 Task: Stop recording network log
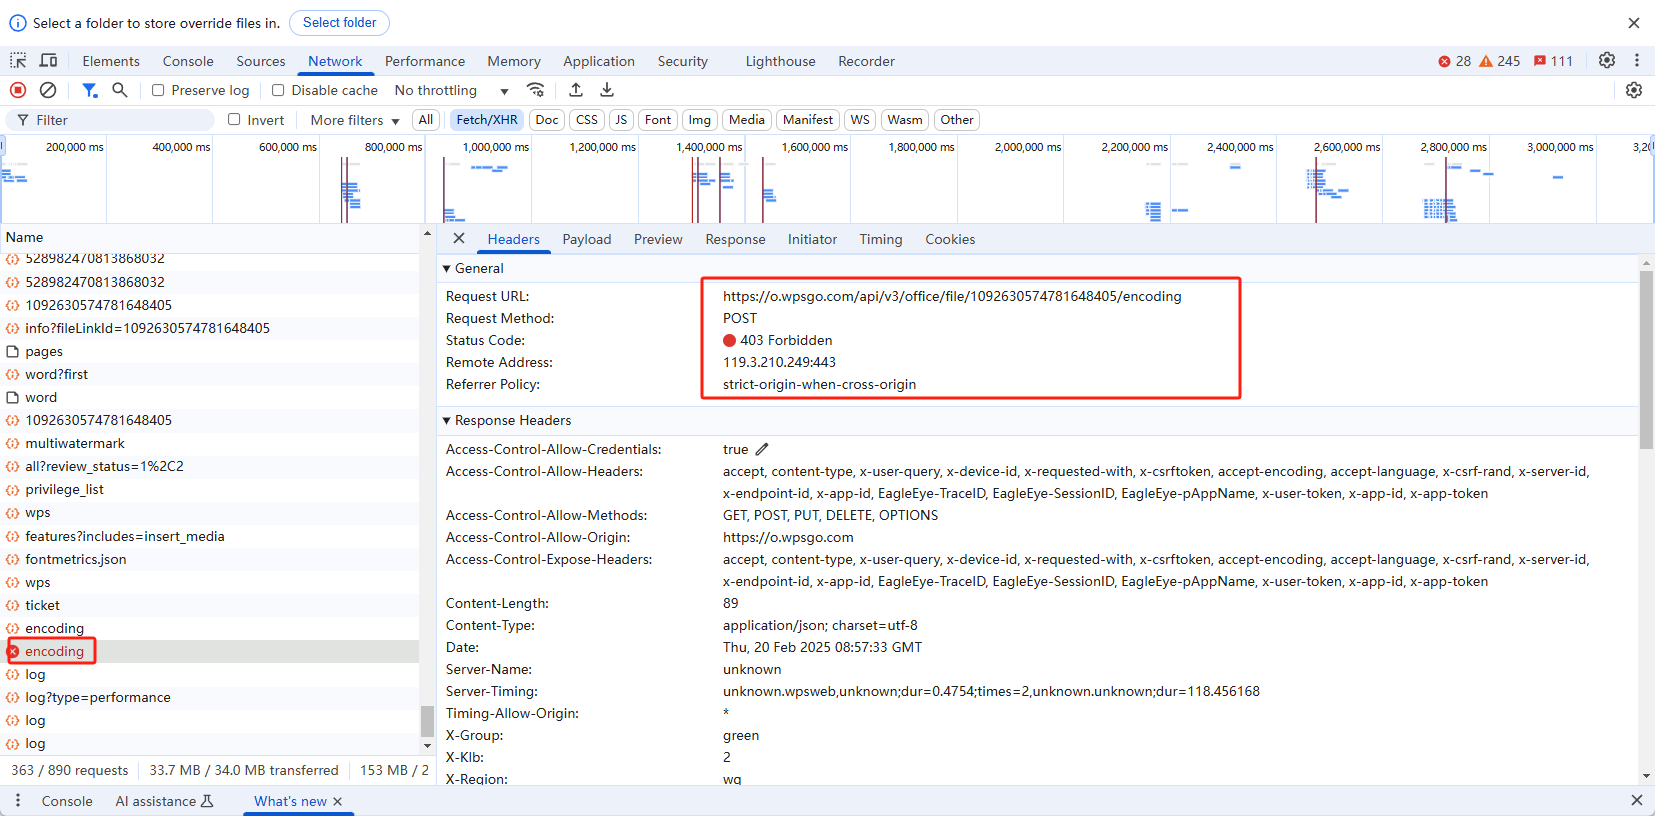pos(18,90)
